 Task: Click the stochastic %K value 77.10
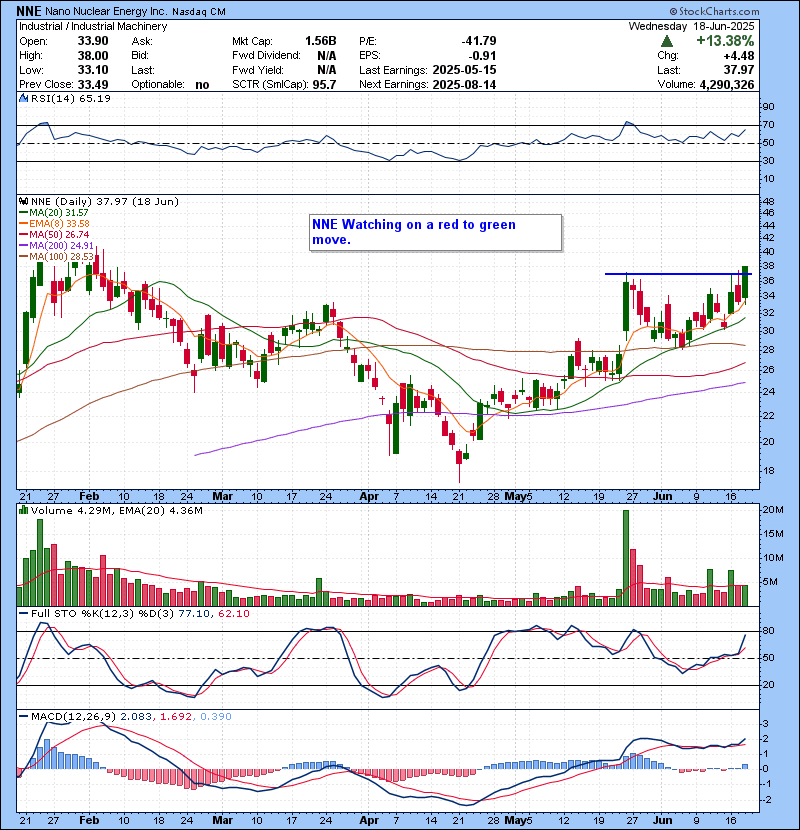[195, 614]
